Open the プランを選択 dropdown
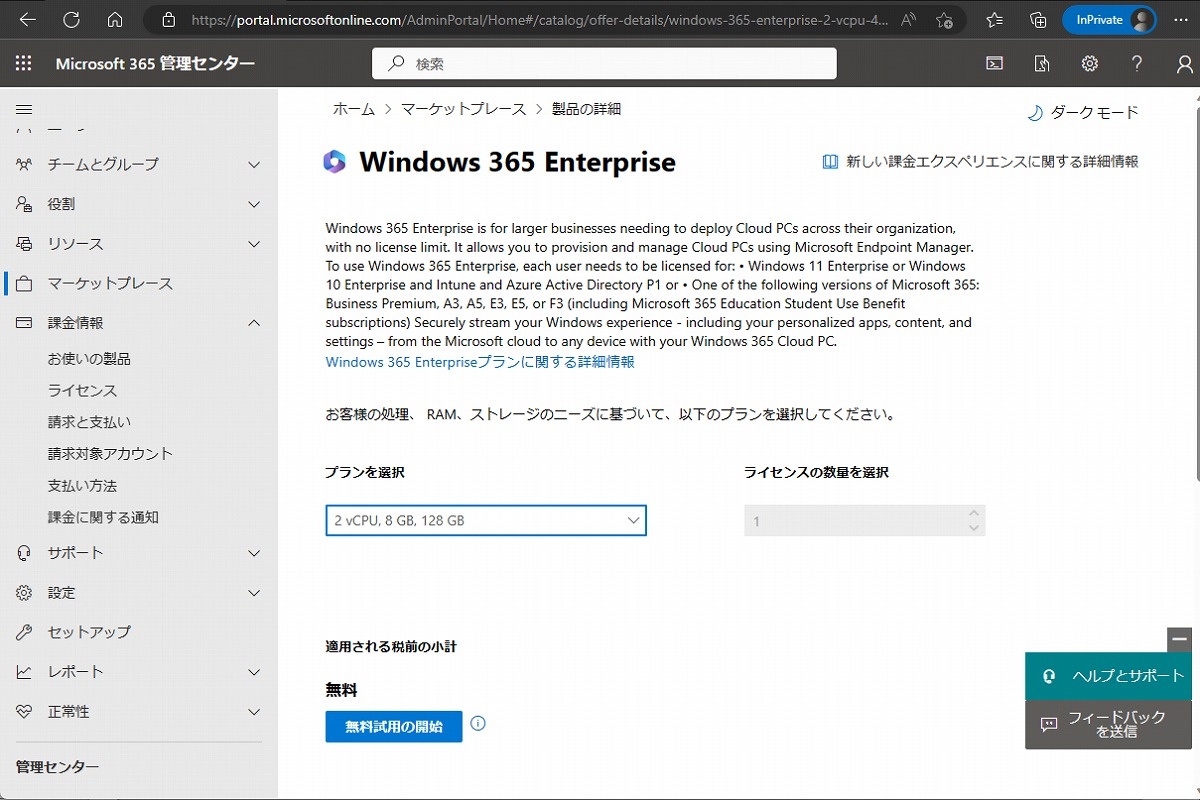This screenshot has height=800, width=1200. pyautogui.click(x=486, y=520)
